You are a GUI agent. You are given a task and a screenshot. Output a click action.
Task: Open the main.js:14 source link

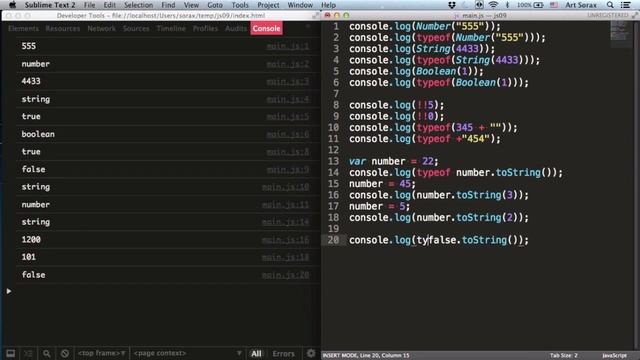(285, 222)
